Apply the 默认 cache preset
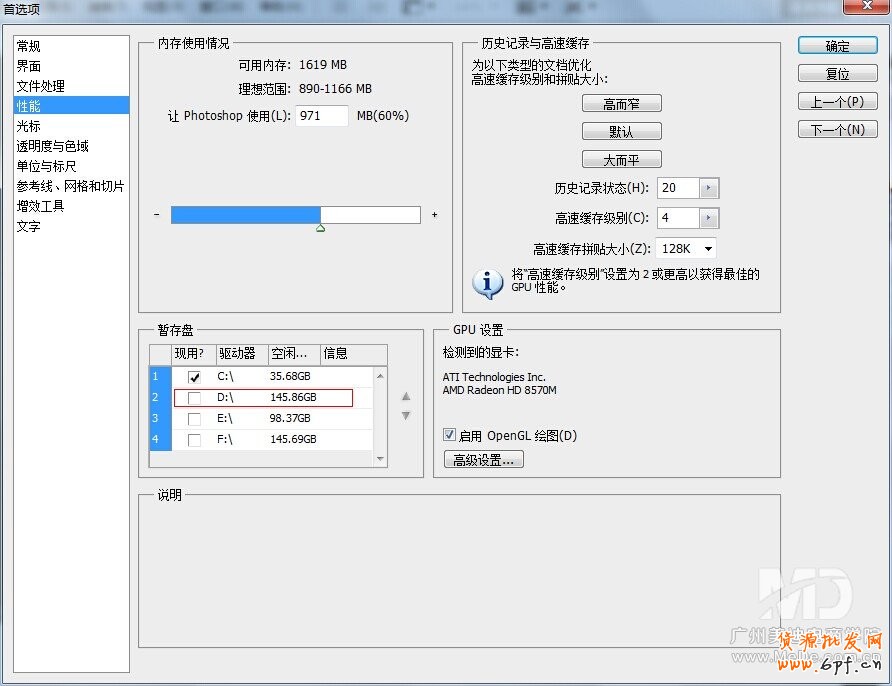The image size is (892, 686). coord(622,130)
